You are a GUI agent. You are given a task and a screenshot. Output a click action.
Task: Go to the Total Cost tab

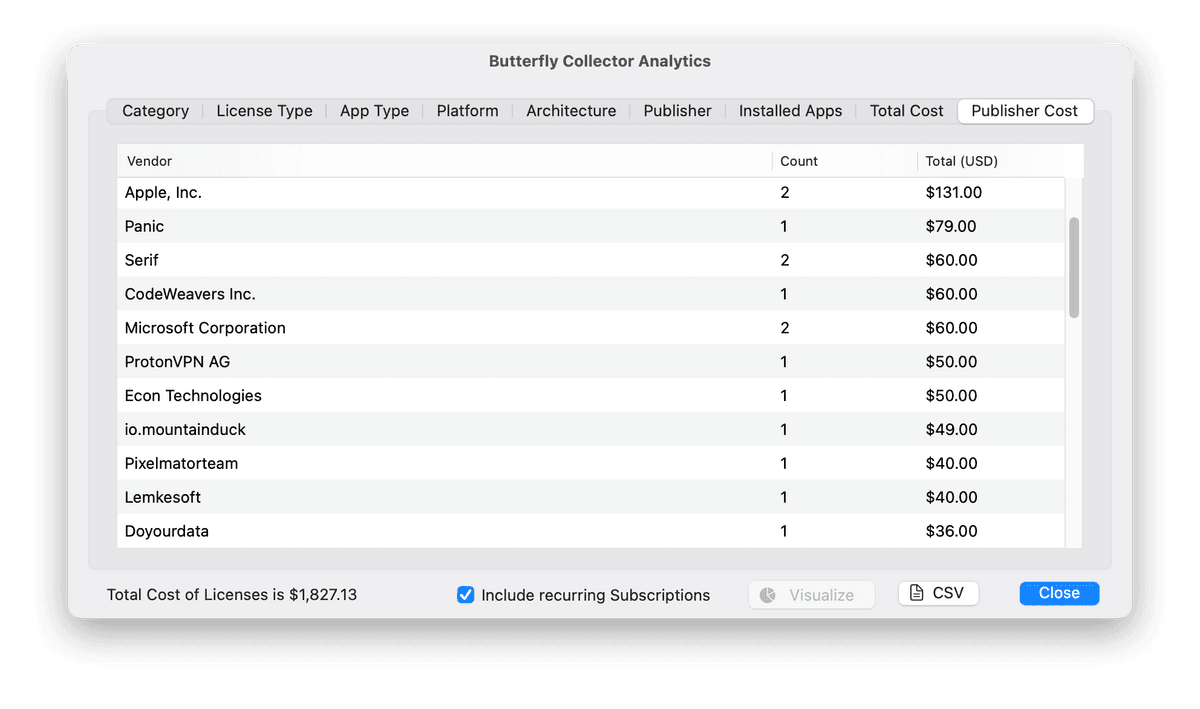click(906, 111)
